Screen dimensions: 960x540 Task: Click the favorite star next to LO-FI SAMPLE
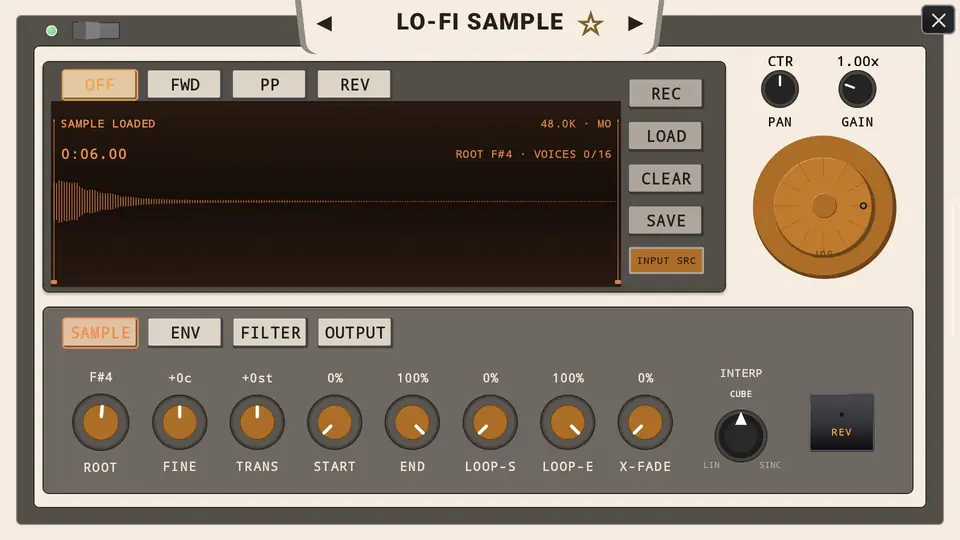coord(590,24)
